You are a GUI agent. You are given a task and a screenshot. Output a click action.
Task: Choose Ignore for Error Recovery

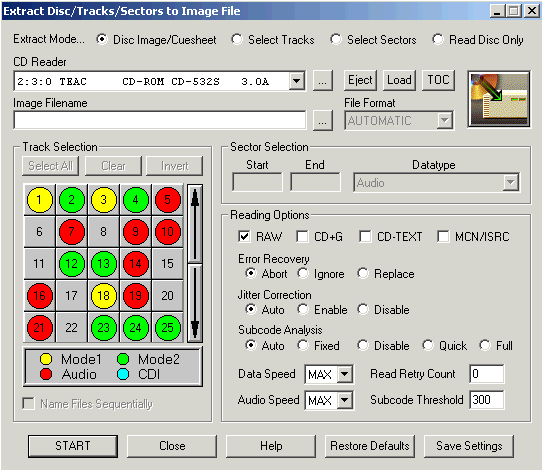point(303,273)
